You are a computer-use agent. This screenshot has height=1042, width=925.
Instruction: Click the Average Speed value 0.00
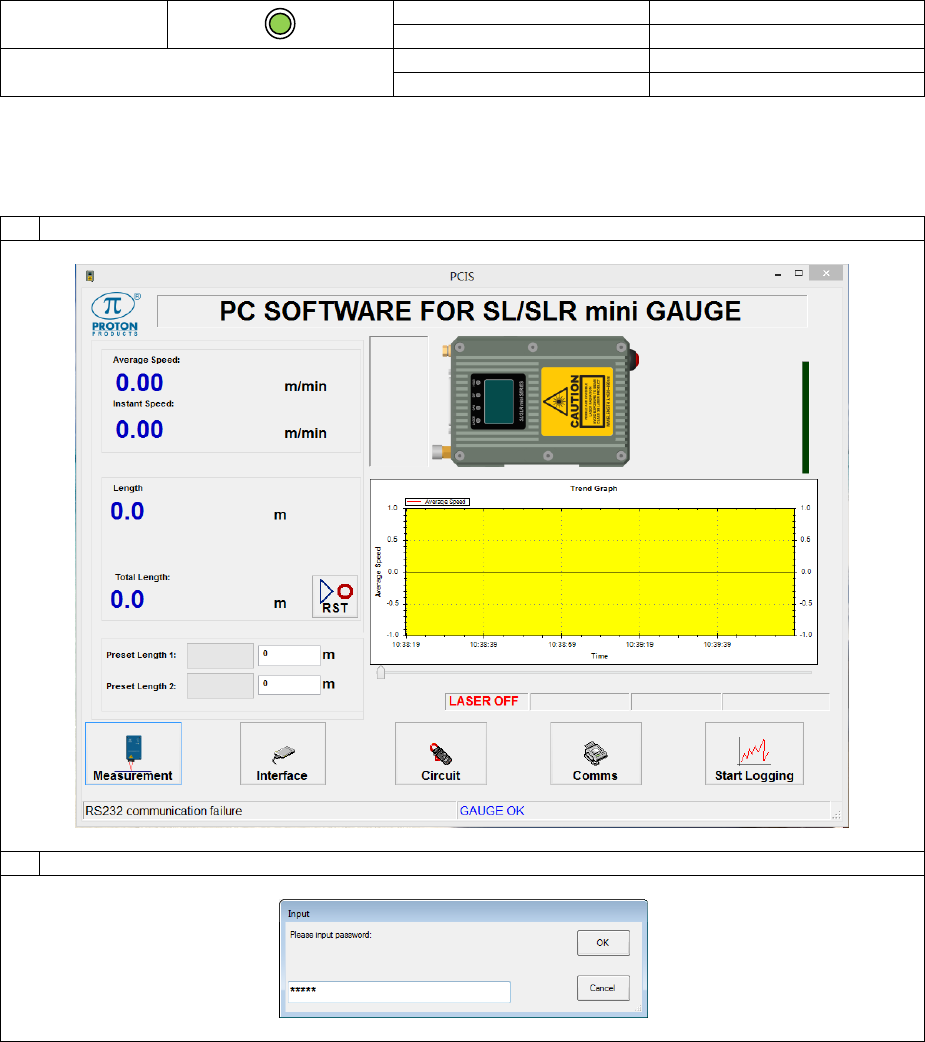pos(140,383)
